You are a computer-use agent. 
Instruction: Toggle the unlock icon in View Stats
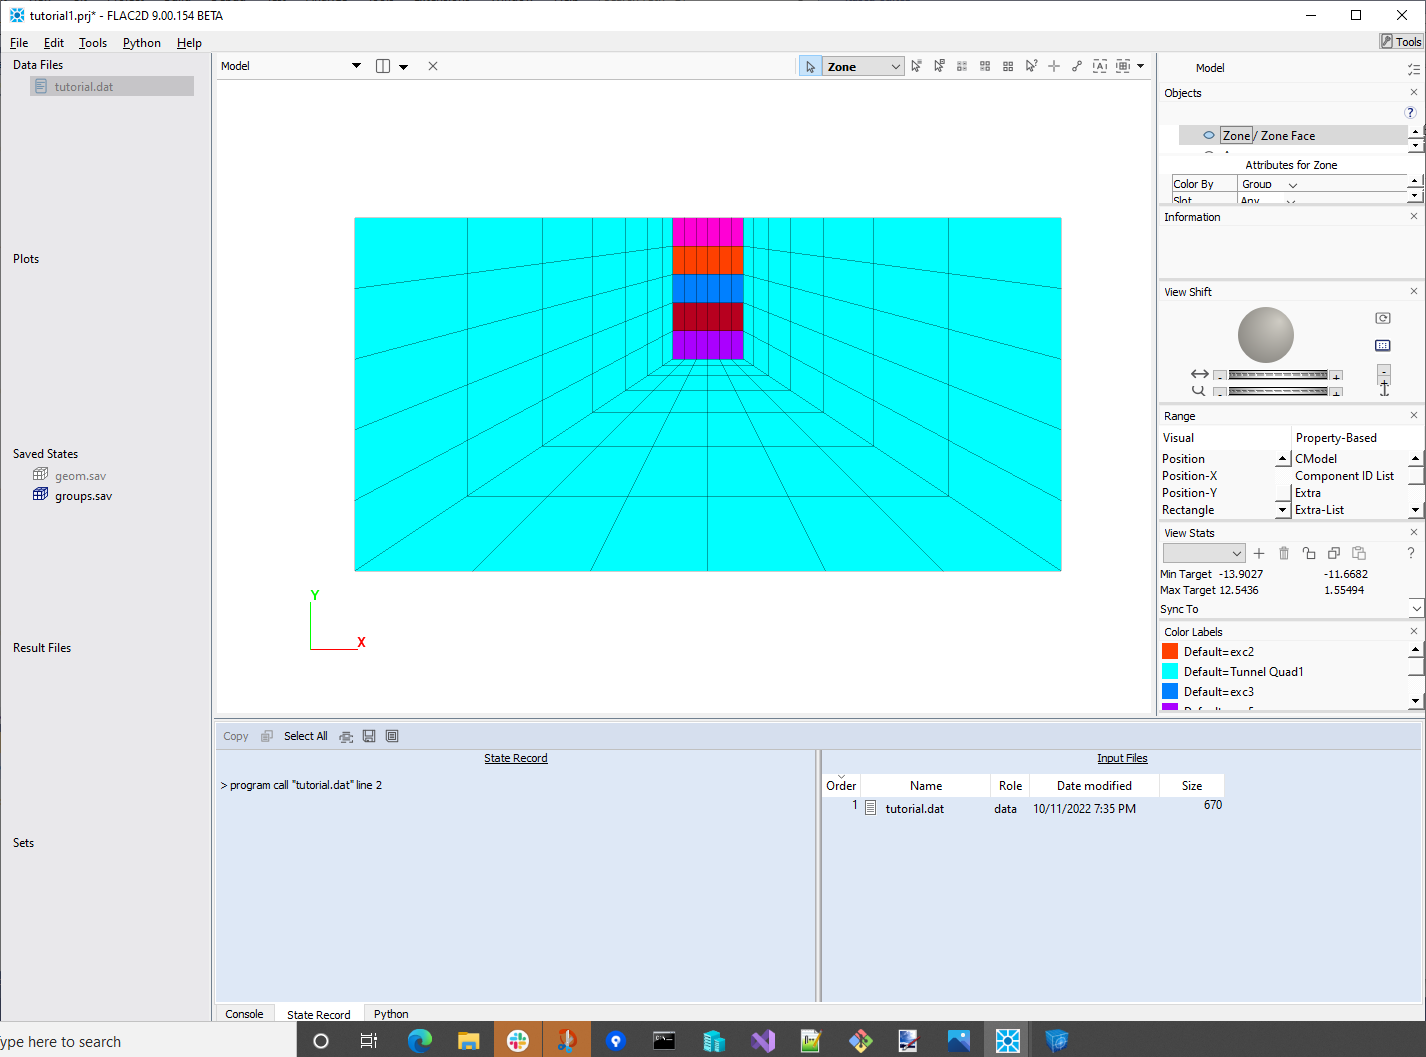tap(1308, 553)
